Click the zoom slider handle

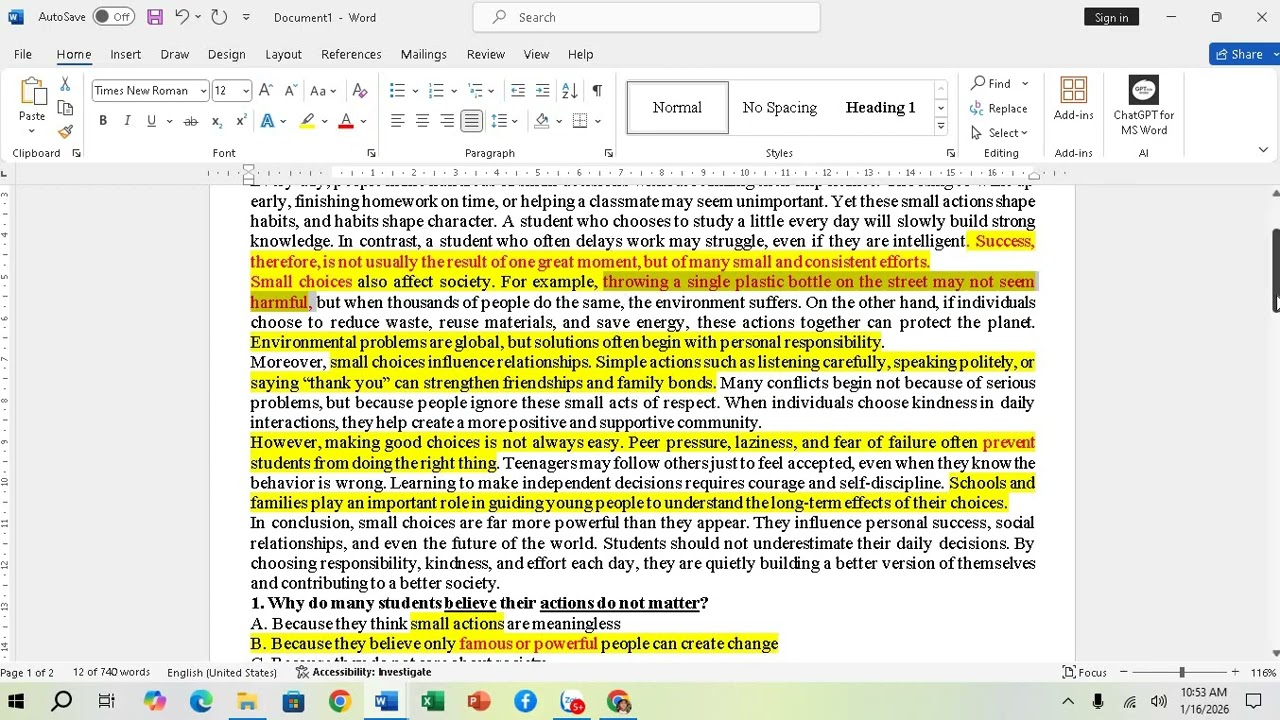click(1181, 672)
